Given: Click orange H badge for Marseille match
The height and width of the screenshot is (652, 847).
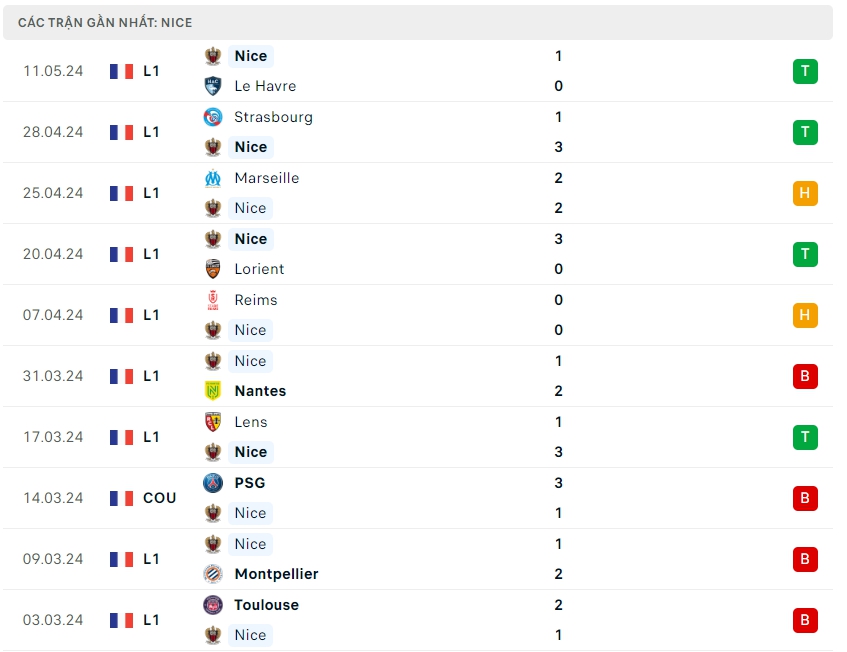Looking at the screenshot, I should pos(805,193).
